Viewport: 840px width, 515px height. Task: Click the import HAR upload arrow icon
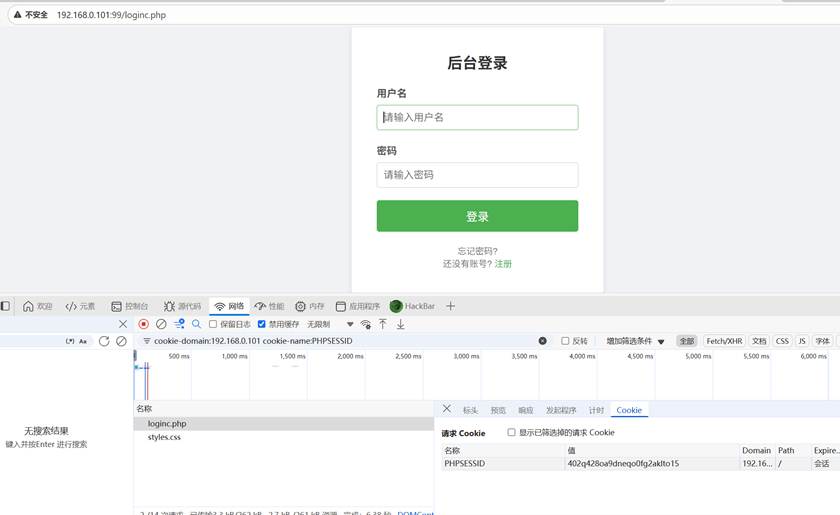(x=382, y=324)
